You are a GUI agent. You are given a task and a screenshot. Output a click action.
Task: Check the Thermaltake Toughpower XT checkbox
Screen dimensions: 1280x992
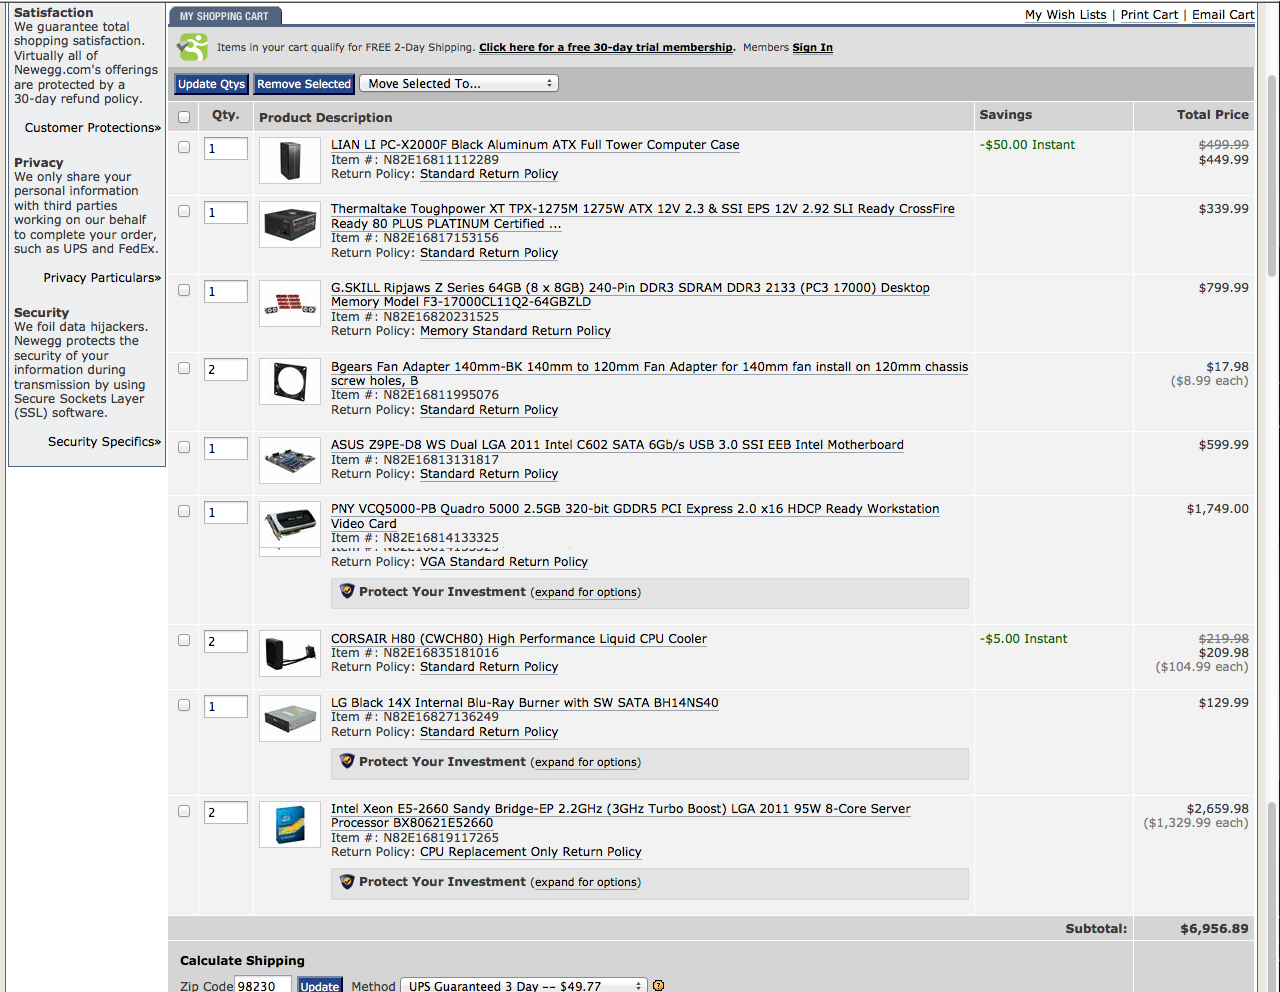tap(184, 211)
